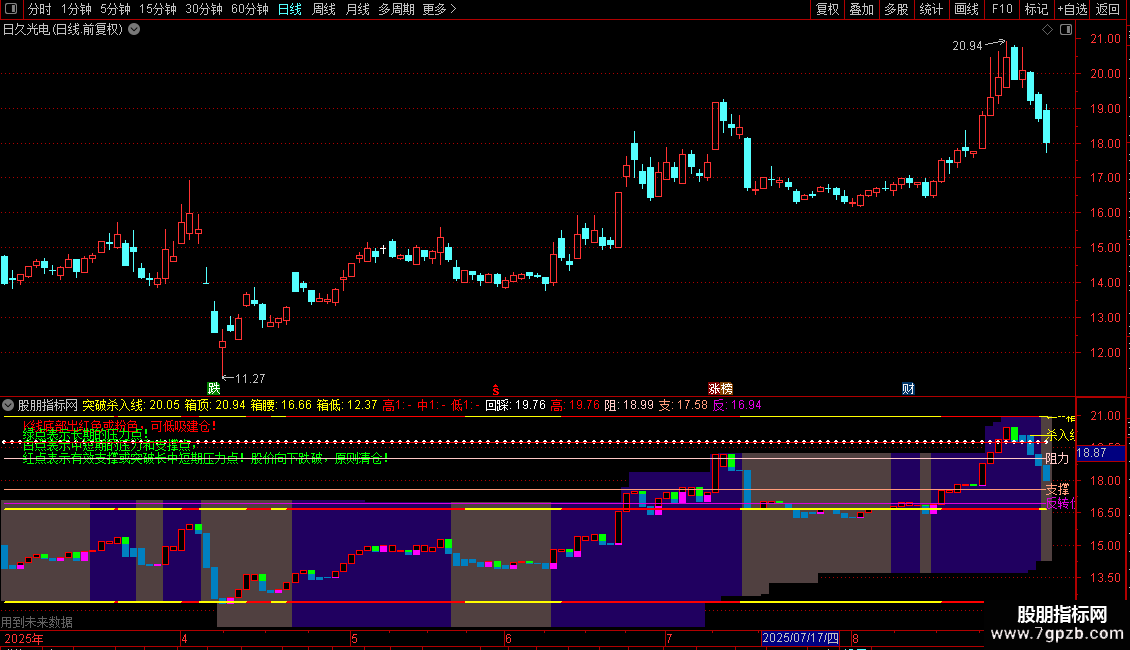Click month 7 on the timeline
The width and height of the screenshot is (1130, 650).
tap(669, 638)
